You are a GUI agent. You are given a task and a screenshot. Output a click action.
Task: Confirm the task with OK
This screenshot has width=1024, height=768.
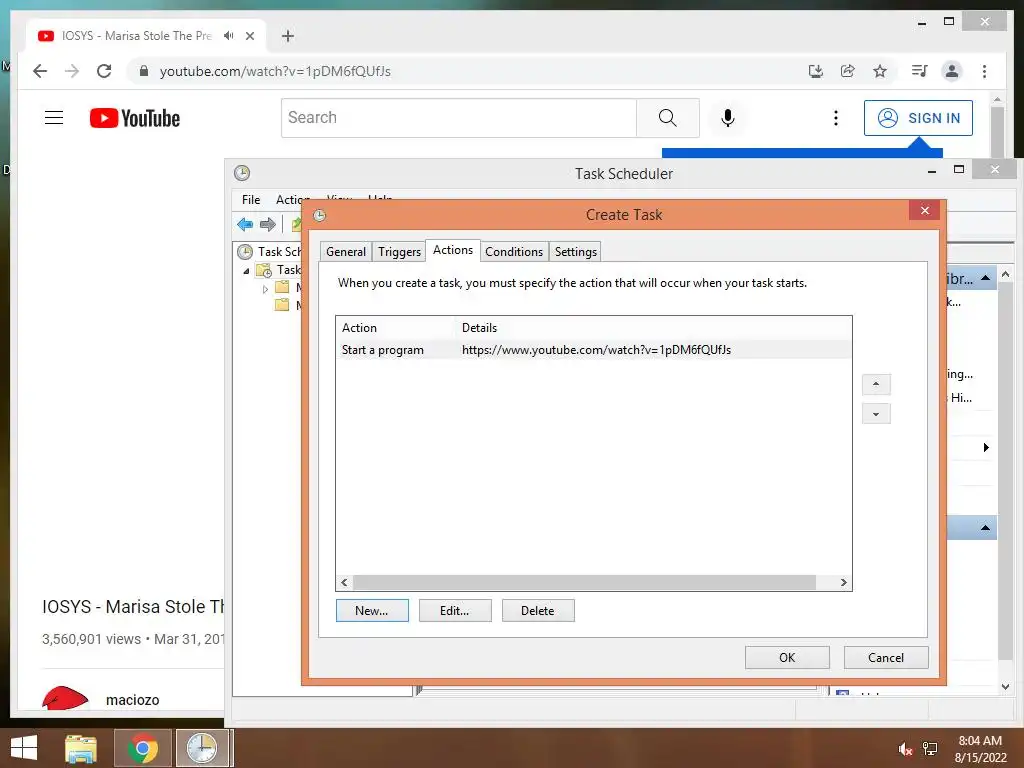click(788, 658)
